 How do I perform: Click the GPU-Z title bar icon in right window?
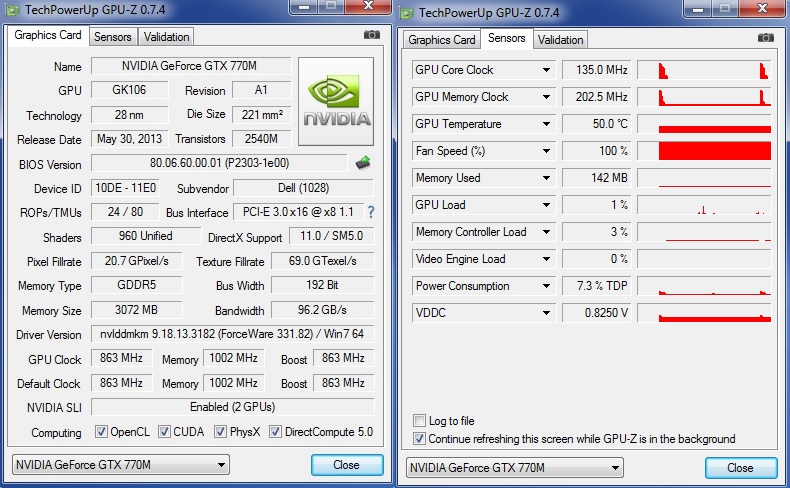[406, 13]
